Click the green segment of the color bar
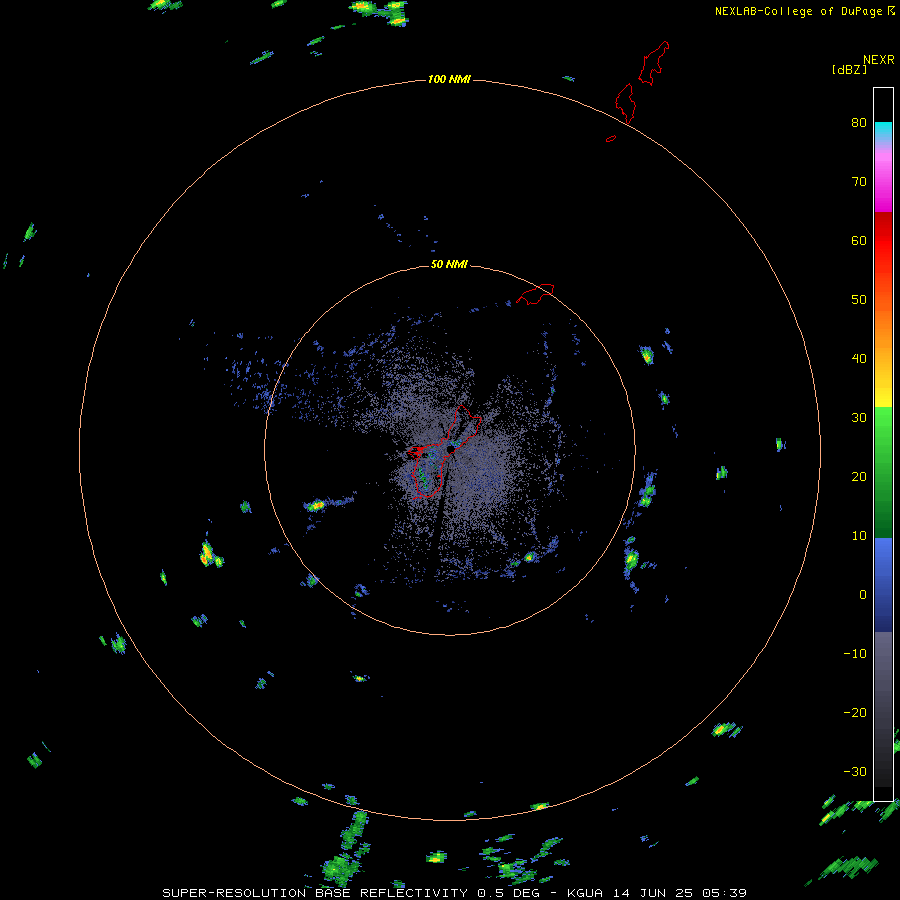Viewport: 900px width, 900px height. (x=883, y=472)
